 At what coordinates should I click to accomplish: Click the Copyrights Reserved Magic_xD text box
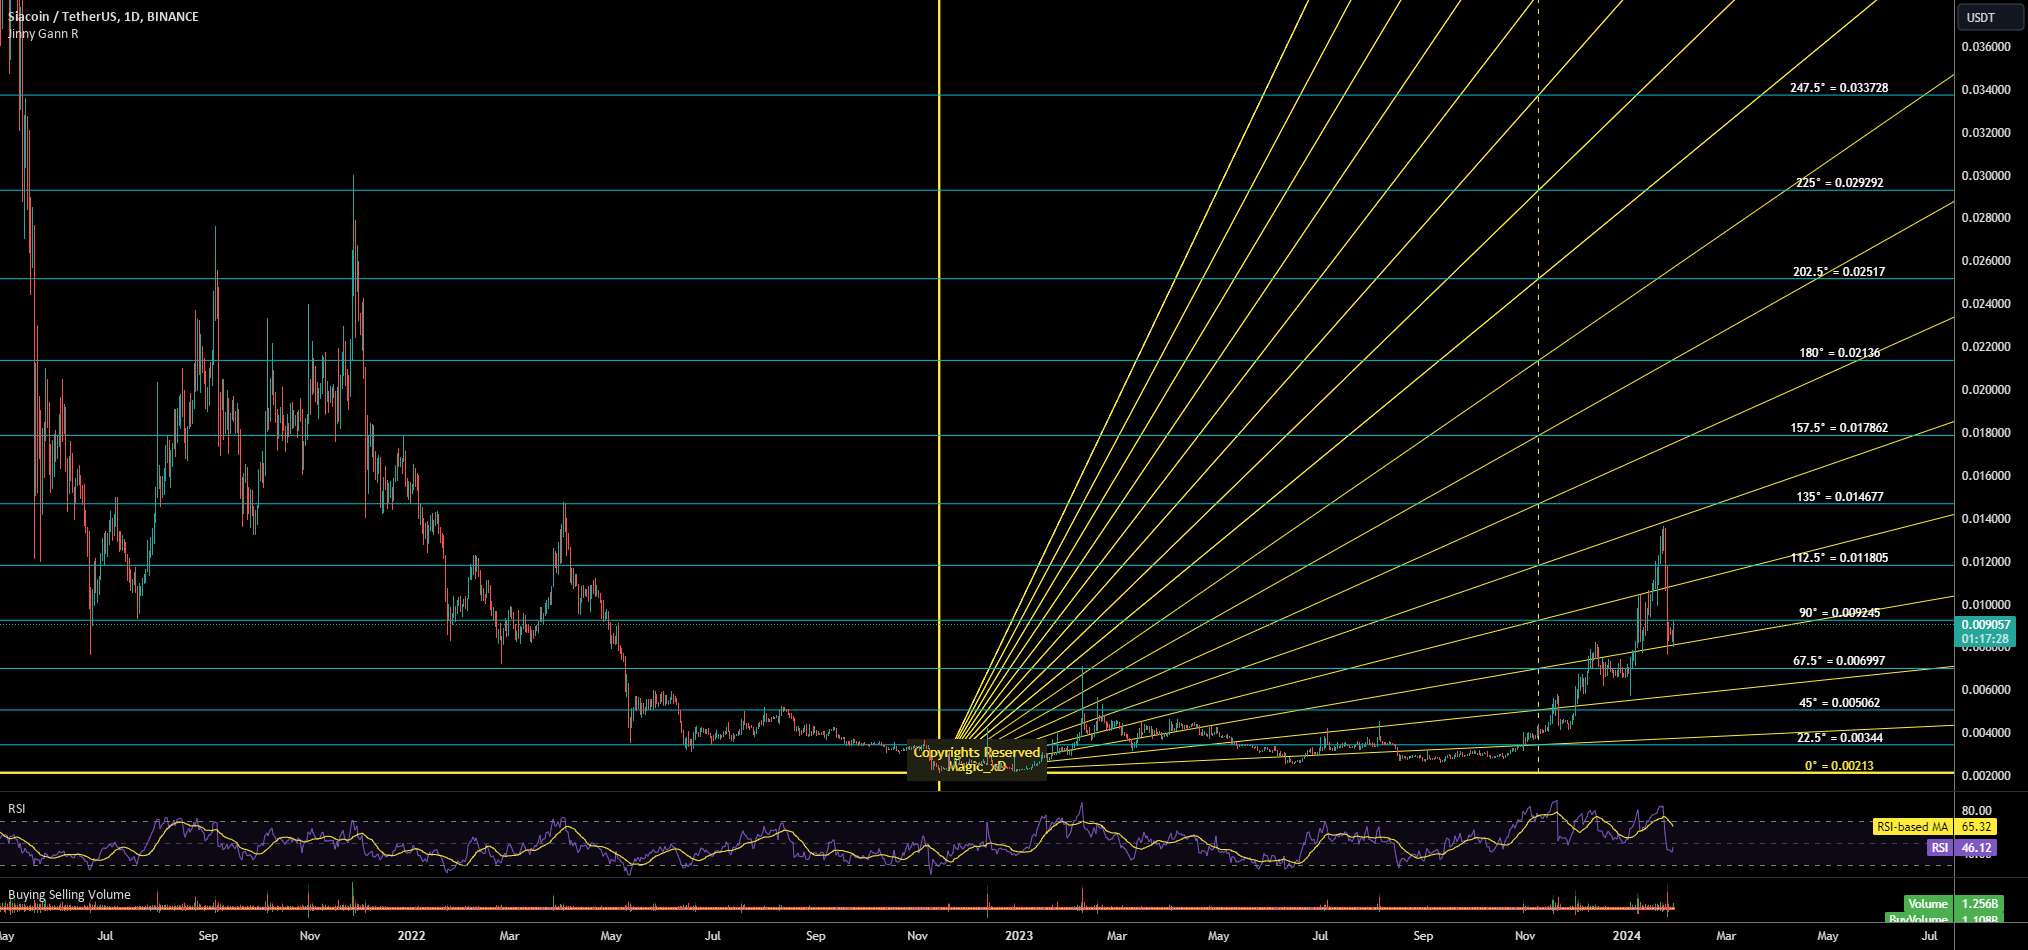point(976,760)
